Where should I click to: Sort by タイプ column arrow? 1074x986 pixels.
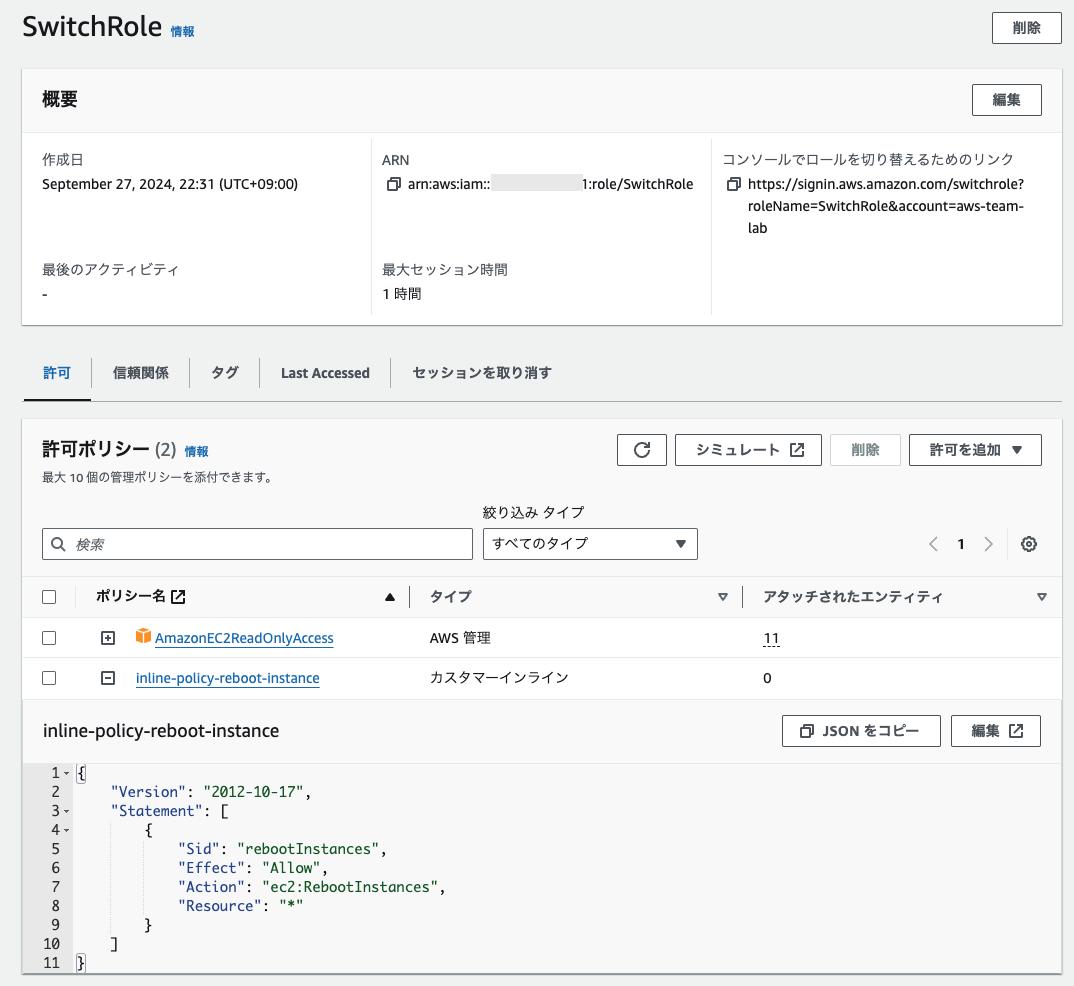(723, 597)
